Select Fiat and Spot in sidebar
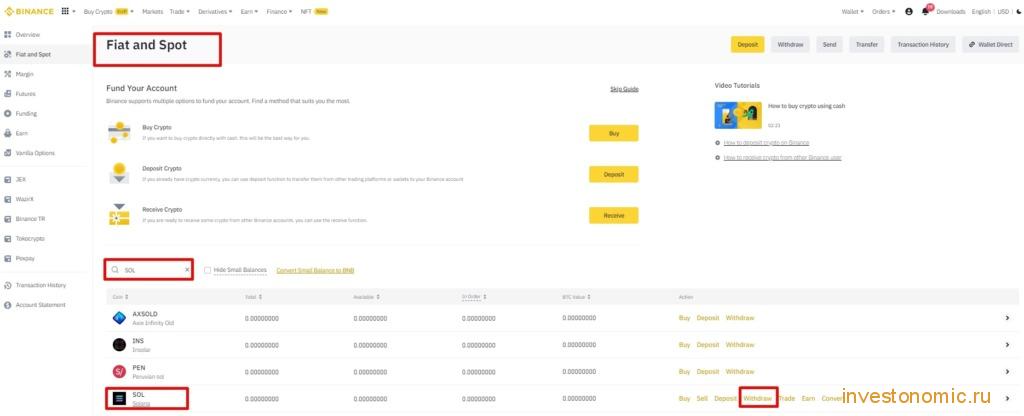 33,54
